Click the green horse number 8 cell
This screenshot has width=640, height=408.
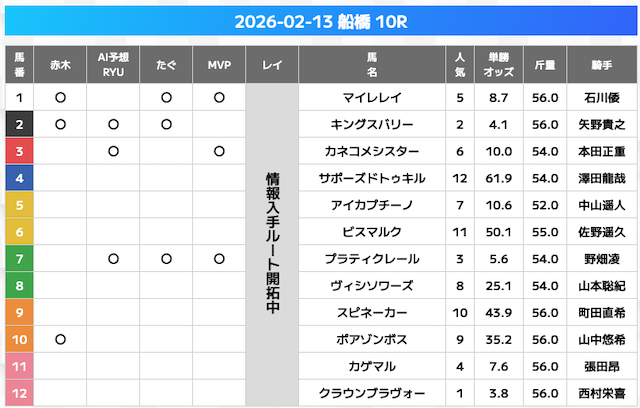coord(20,286)
